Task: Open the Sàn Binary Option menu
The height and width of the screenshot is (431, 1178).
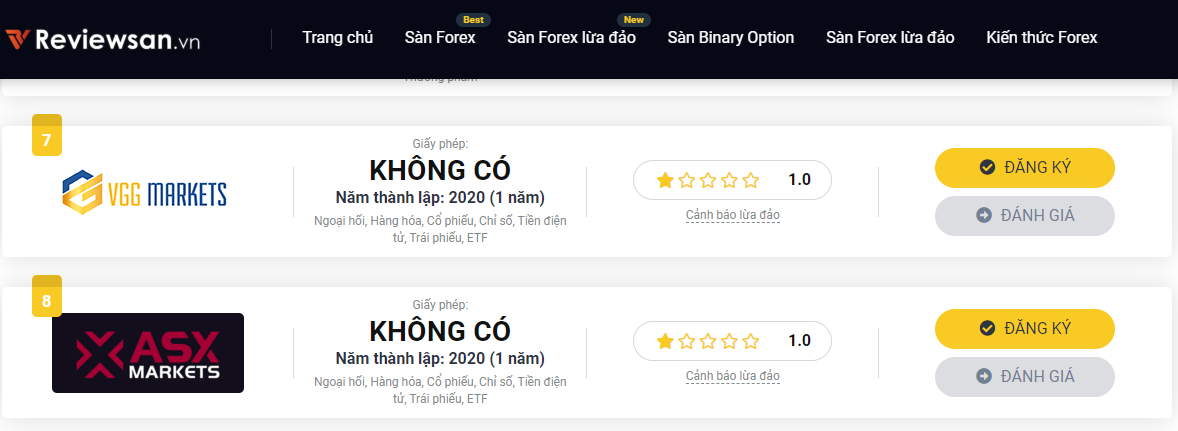Action: (731, 38)
